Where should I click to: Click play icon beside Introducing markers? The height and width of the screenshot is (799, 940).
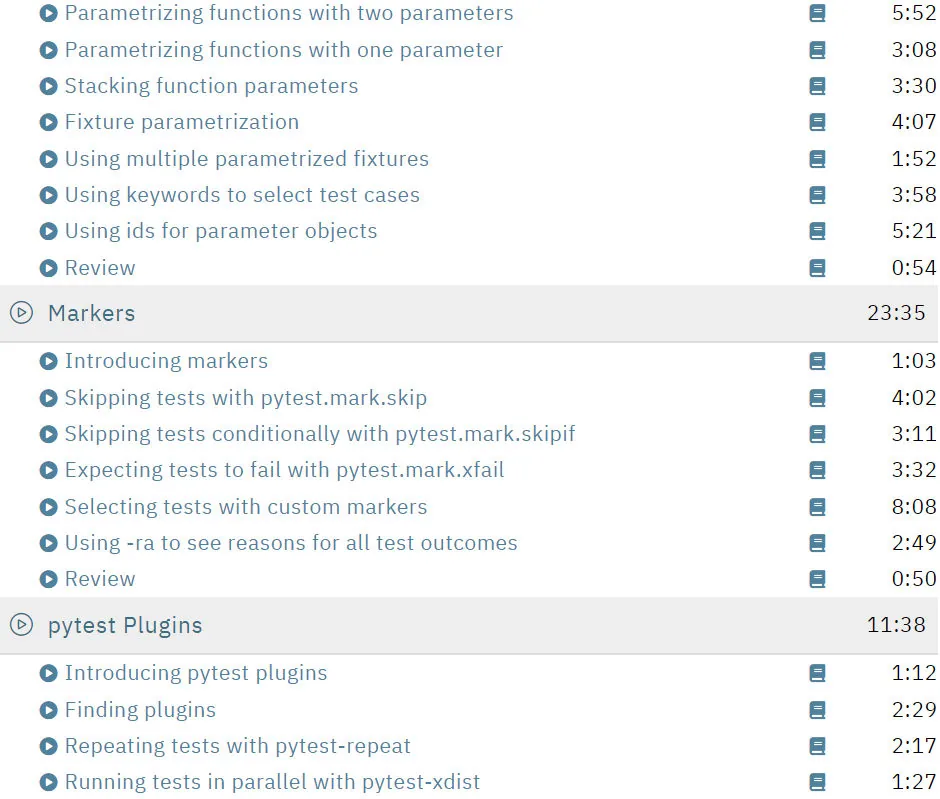[49, 361]
